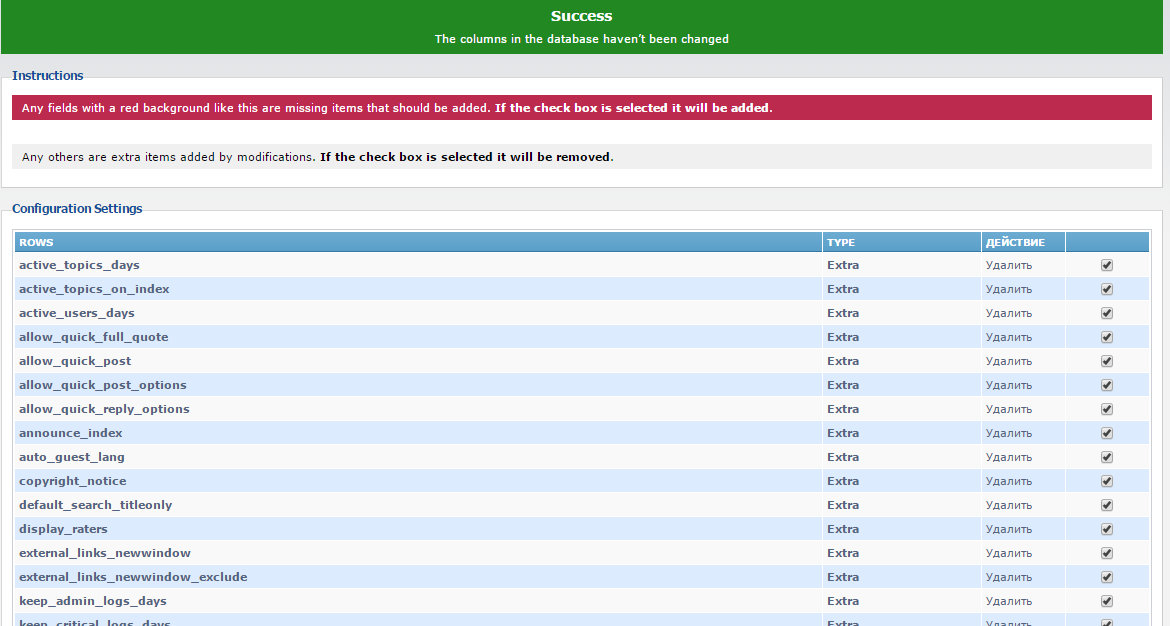Click the red missing items instruction bar
This screenshot has height=626, width=1170.
[x=581, y=108]
